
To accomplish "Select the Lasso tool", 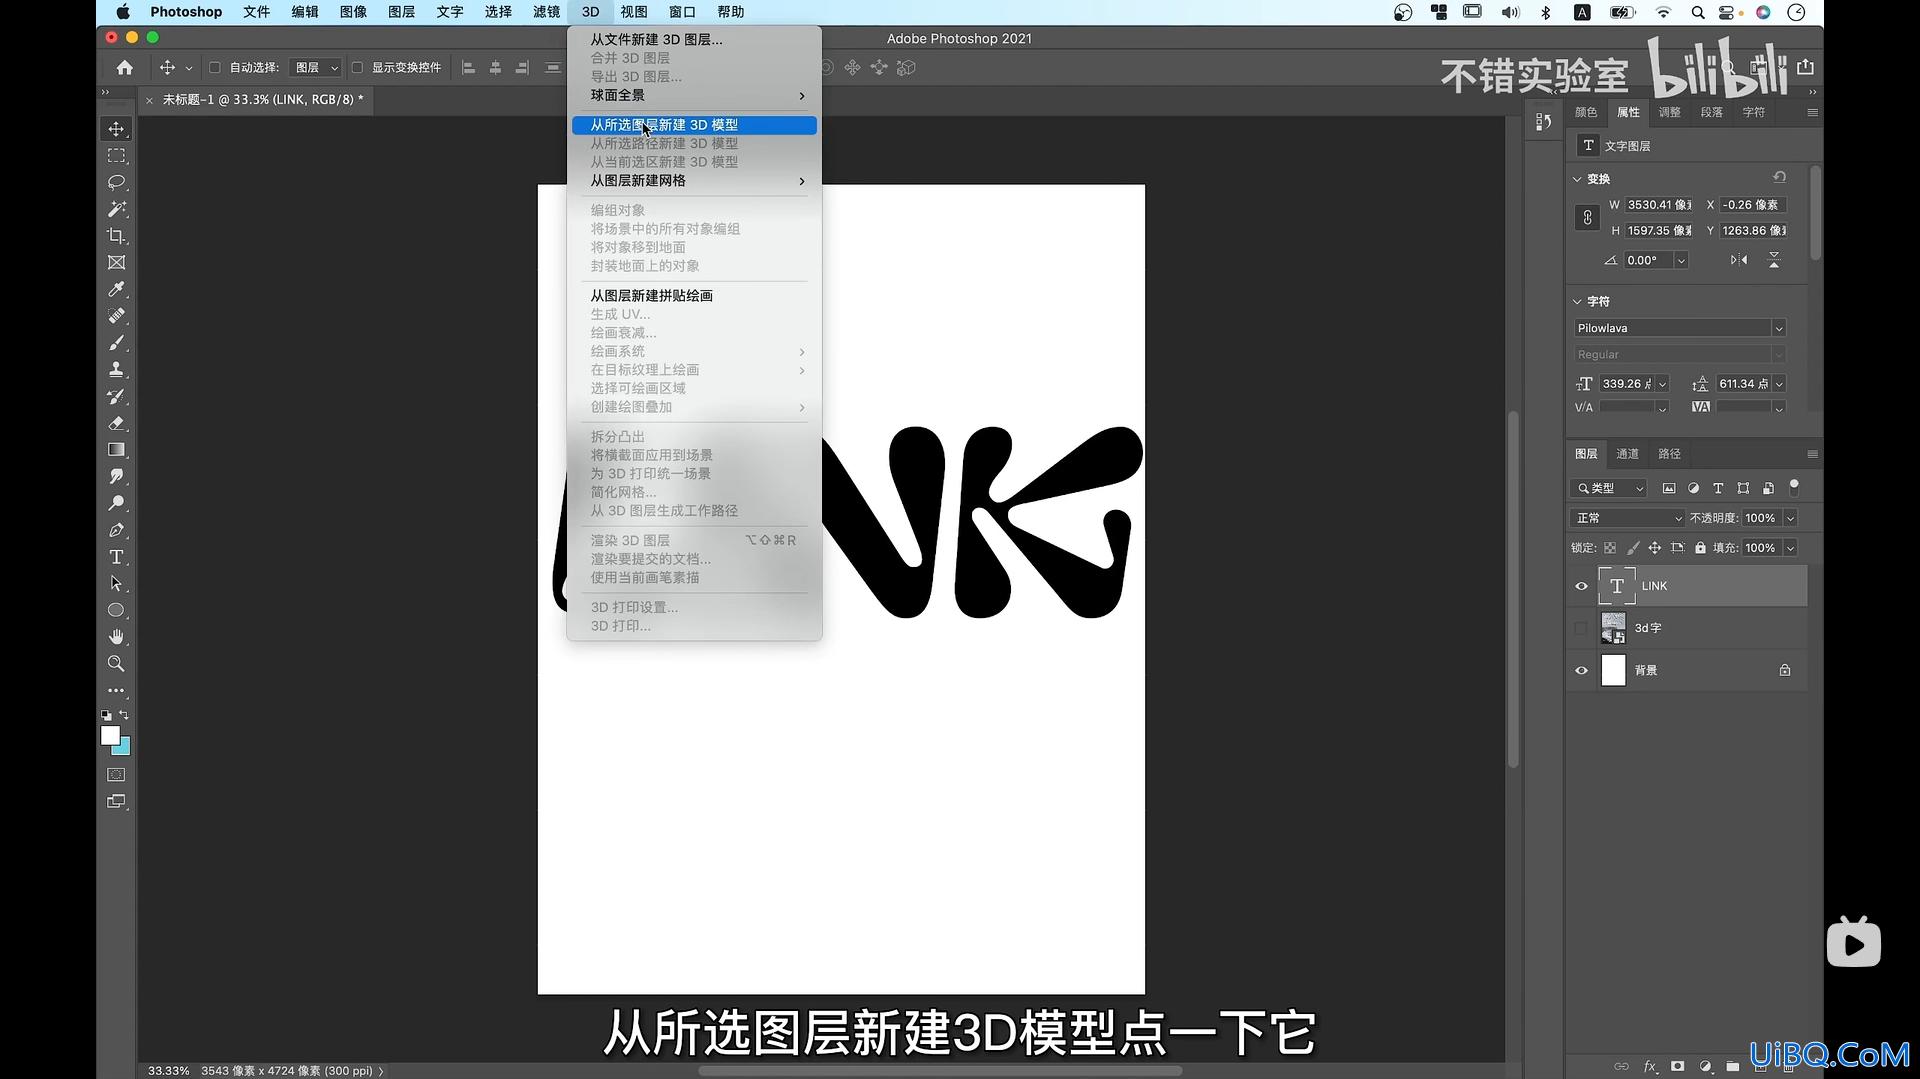I will [x=116, y=183].
